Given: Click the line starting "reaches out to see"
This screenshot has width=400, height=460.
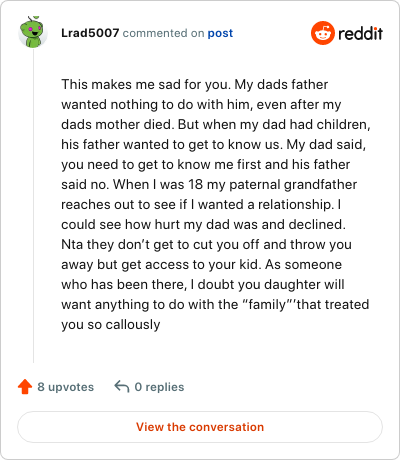Looking at the screenshot, I should pyautogui.click(x=201, y=204).
